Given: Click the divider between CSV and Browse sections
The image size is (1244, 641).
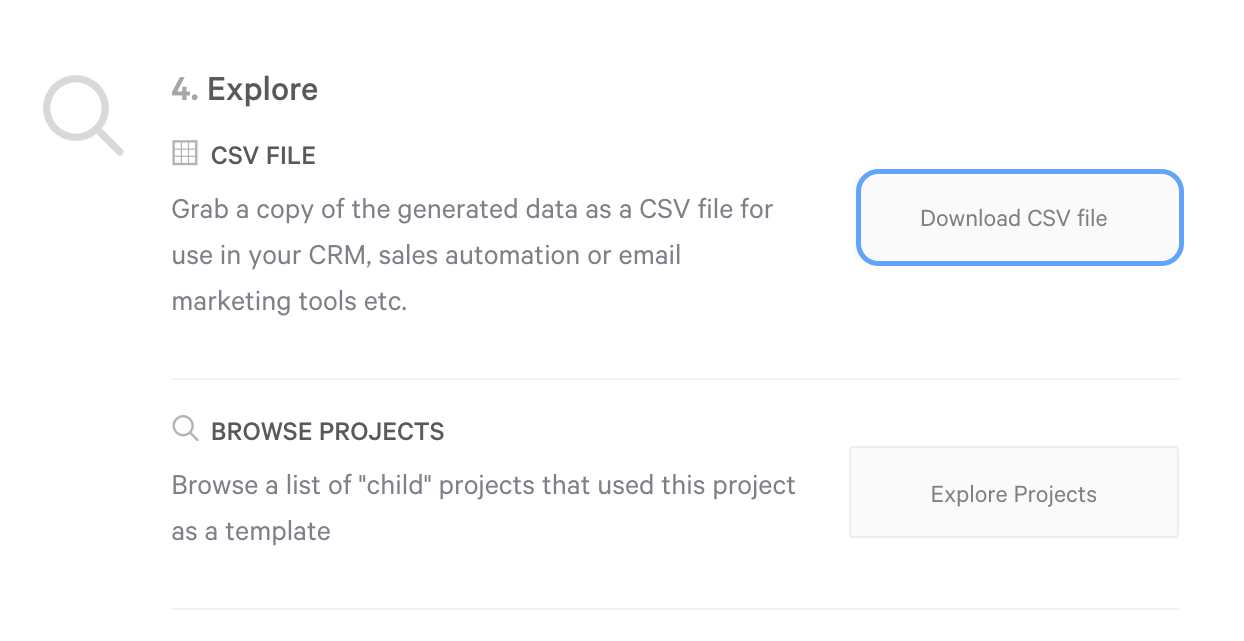Looking at the screenshot, I should coord(675,379).
